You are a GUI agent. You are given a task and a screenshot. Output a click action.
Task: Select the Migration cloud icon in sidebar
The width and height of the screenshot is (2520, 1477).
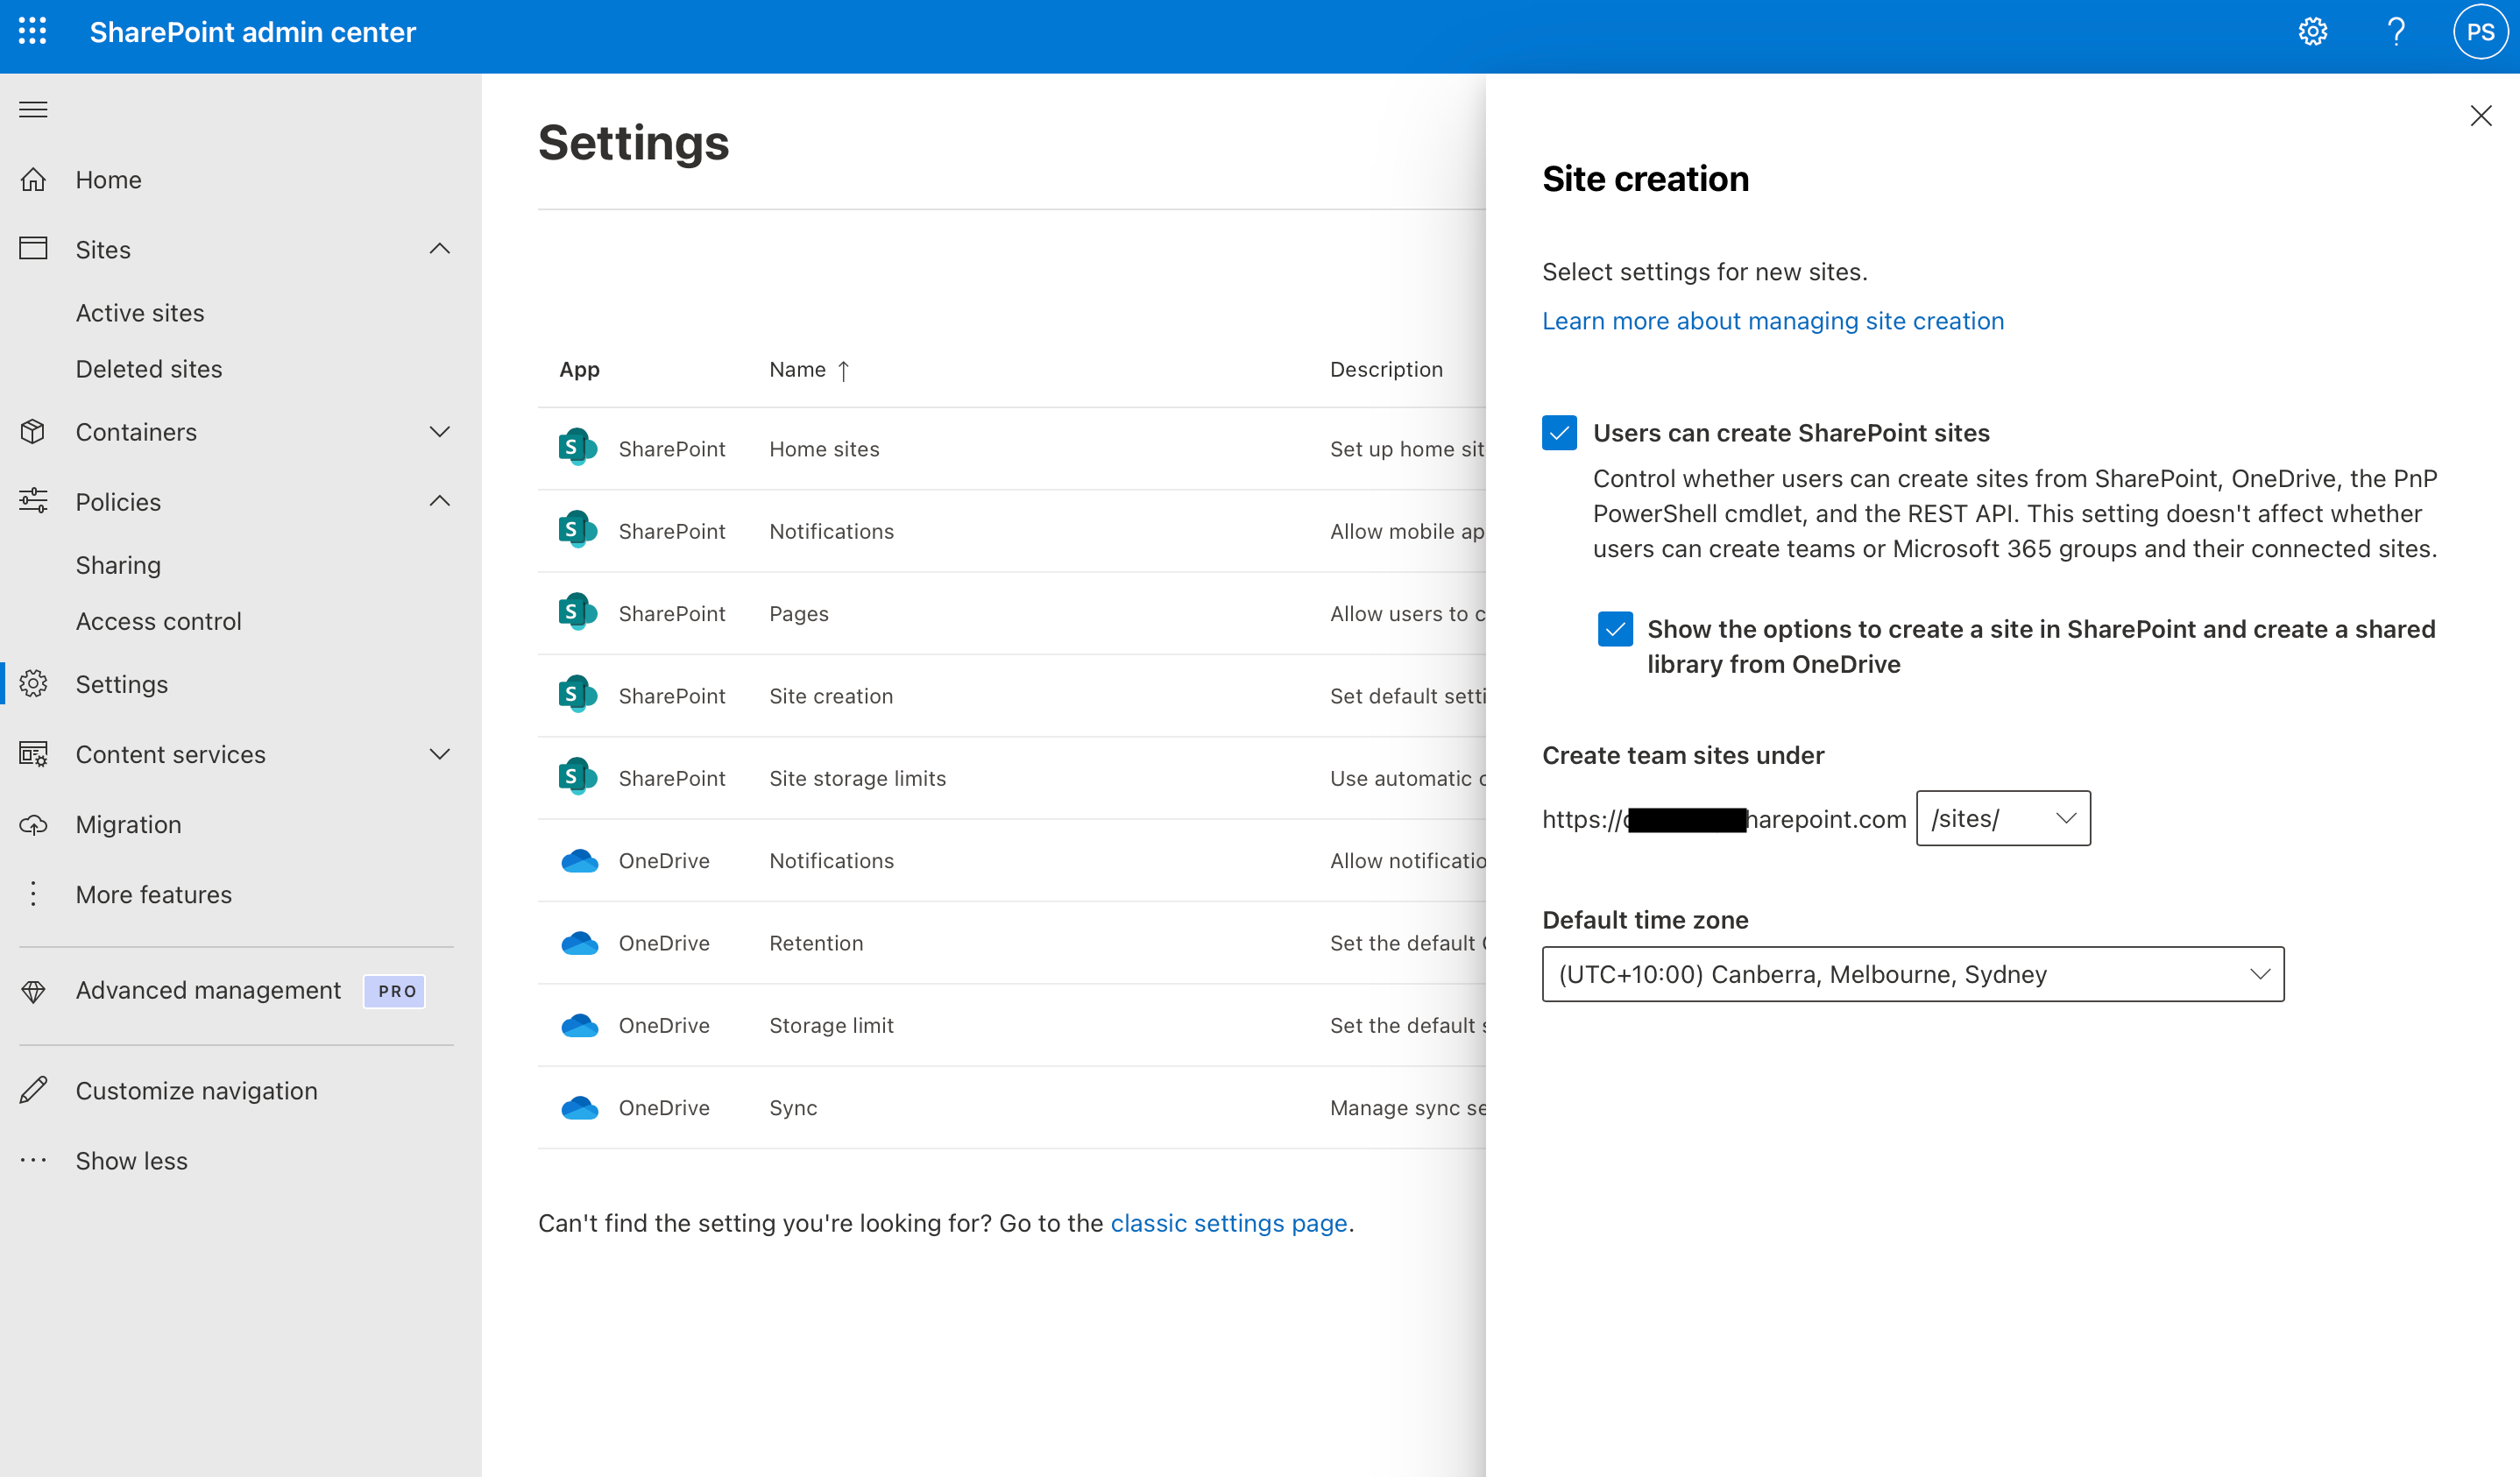(33, 824)
